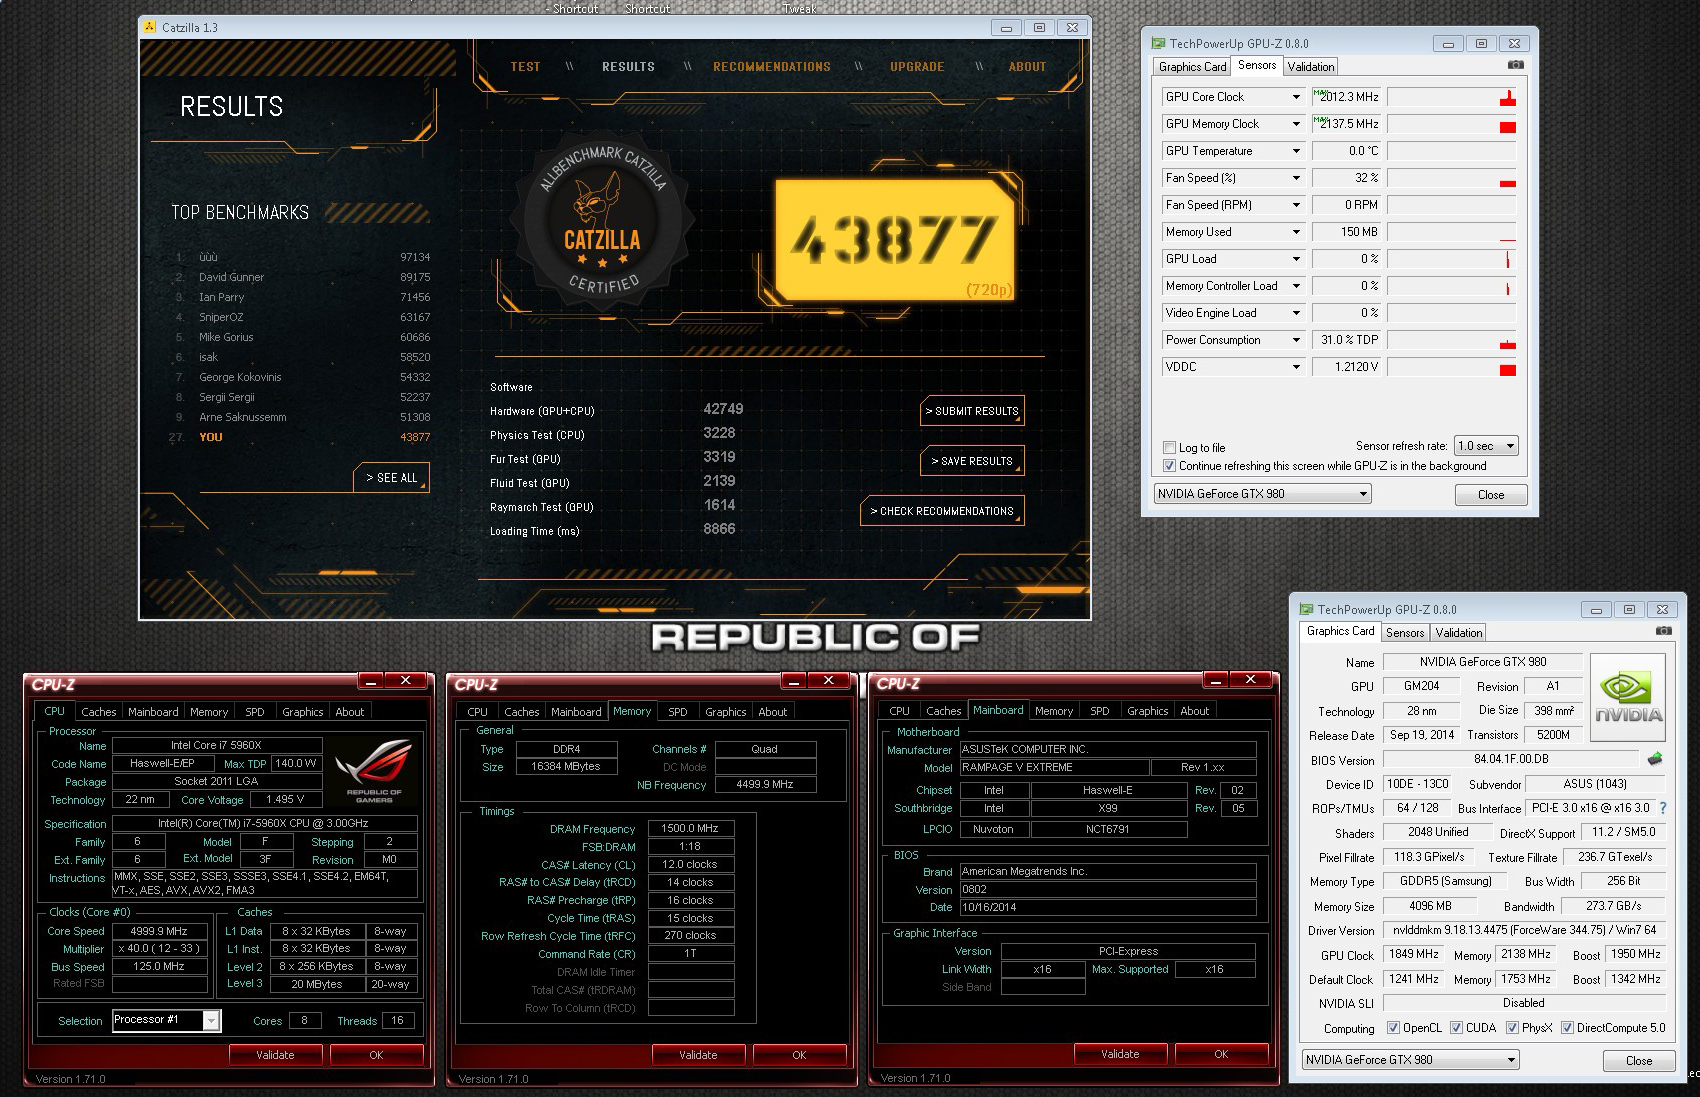
Task: Open the GPU Temperature sensor dropdown
Action: tap(1296, 151)
